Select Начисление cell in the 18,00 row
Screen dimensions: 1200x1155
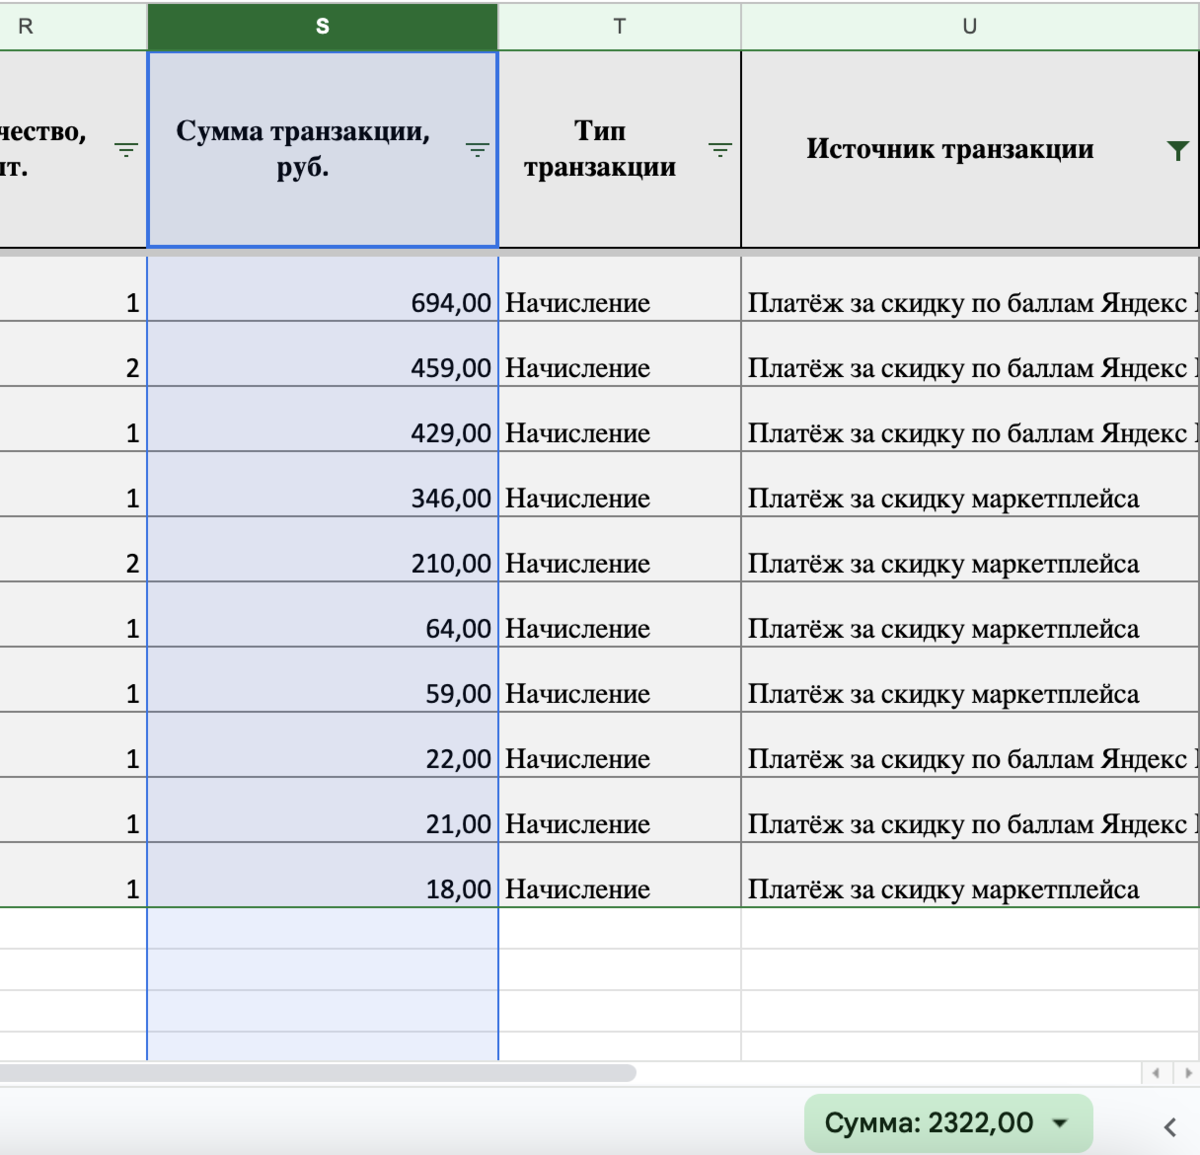pyautogui.click(x=619, y=874)
